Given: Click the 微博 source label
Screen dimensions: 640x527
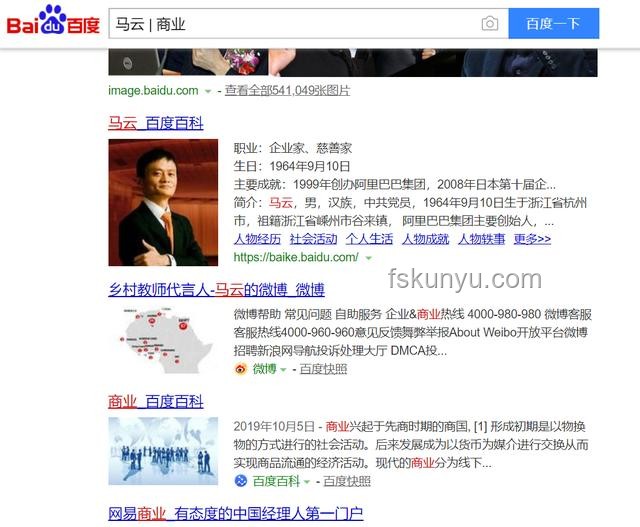Looking at the screenshot, I should (x=264, y=369).
